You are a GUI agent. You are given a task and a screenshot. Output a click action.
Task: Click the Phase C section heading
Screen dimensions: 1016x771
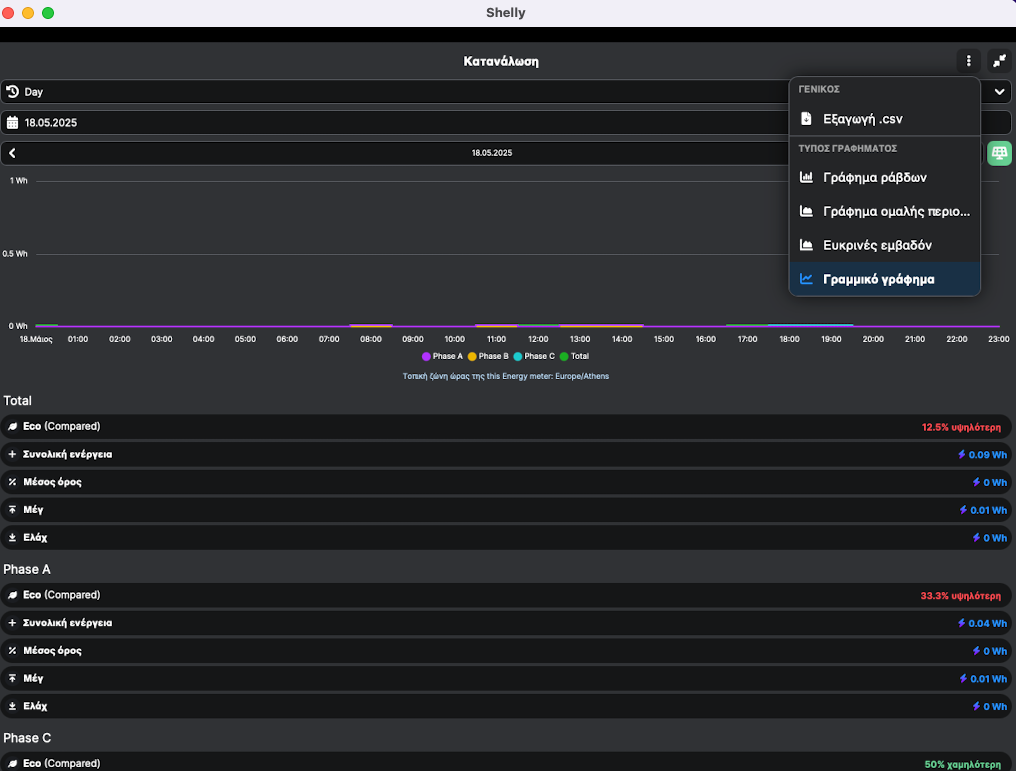click(x=27, y=737)
